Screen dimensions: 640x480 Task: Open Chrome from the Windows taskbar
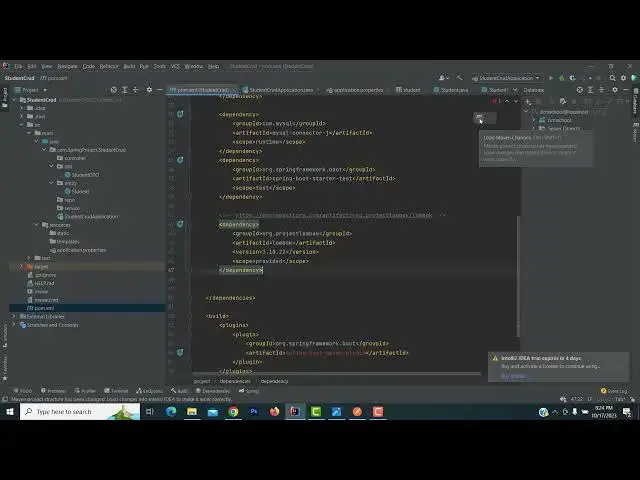(233, 411)
